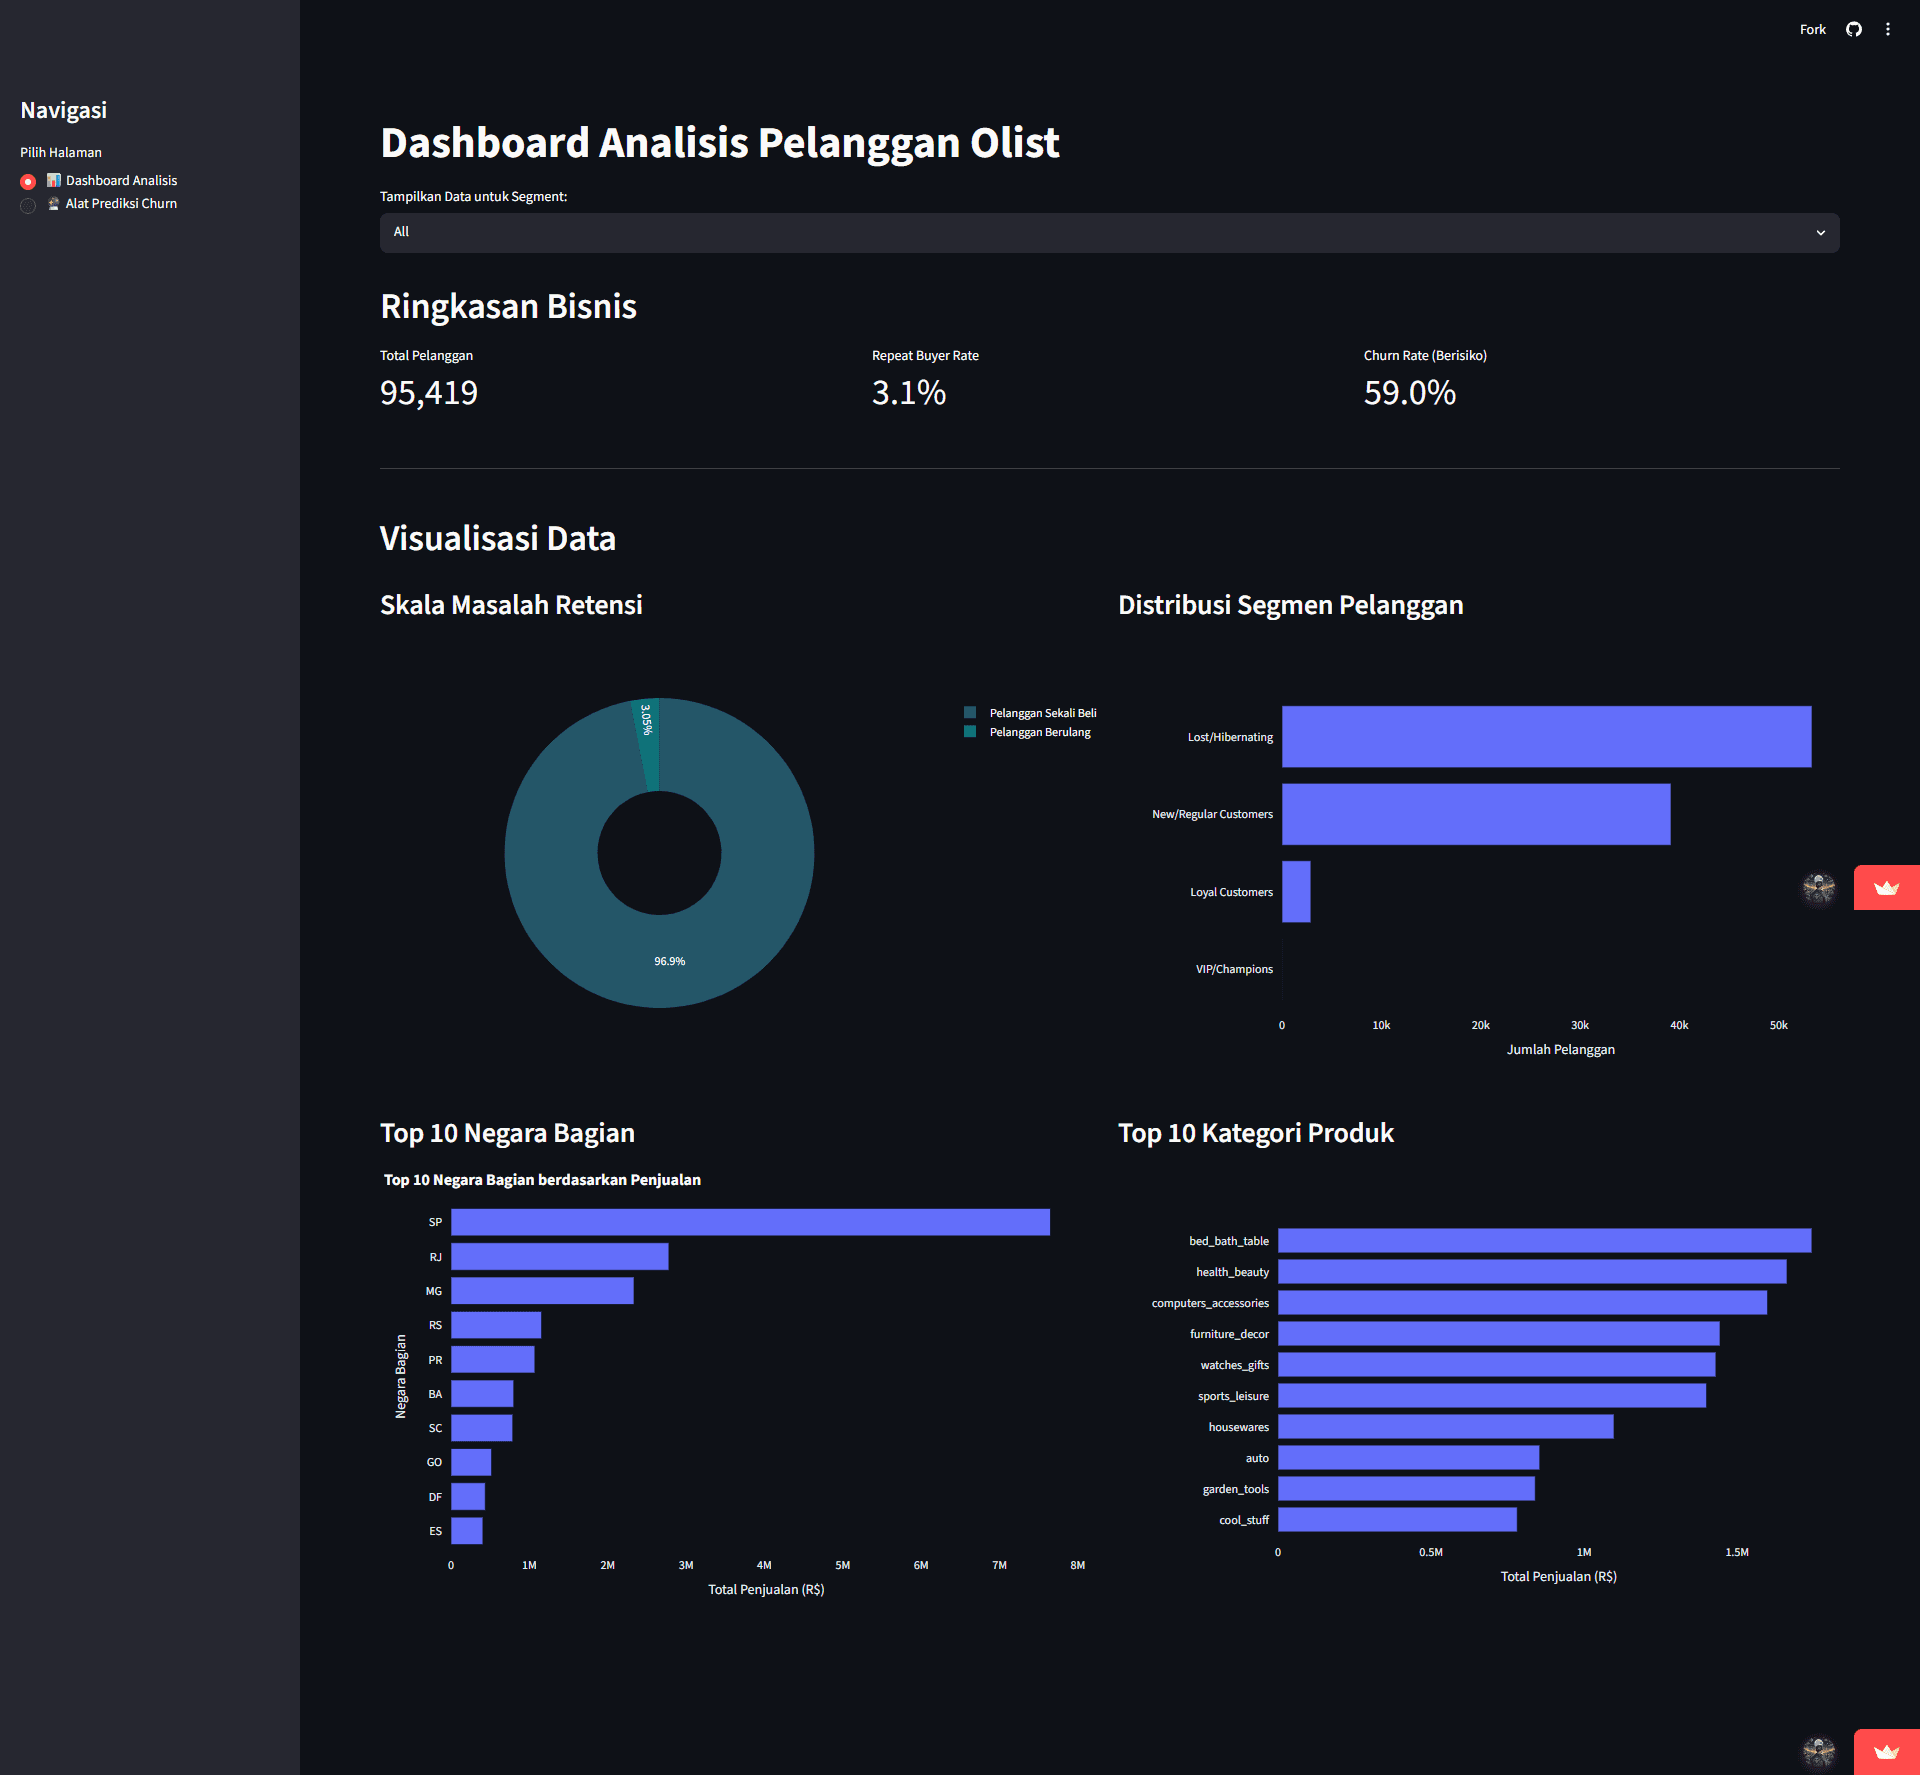Click the creator avatar at page bottom

(1819, 1752)
